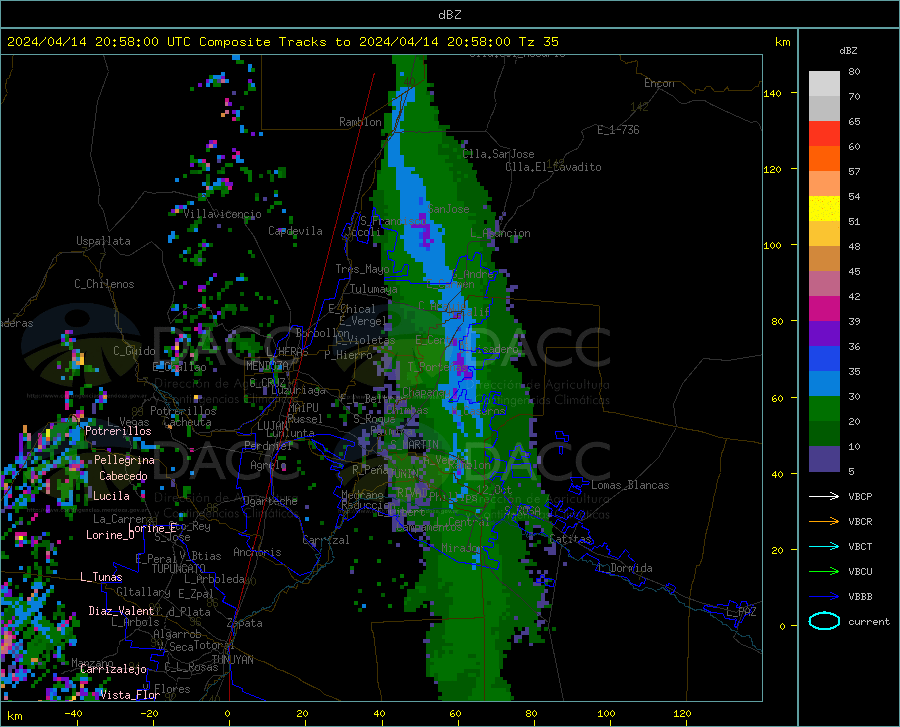The width and height of the screenshot is (900, 727).
Task: Select the light blue 35 dBZ swatch
Action: pos(824,384)
